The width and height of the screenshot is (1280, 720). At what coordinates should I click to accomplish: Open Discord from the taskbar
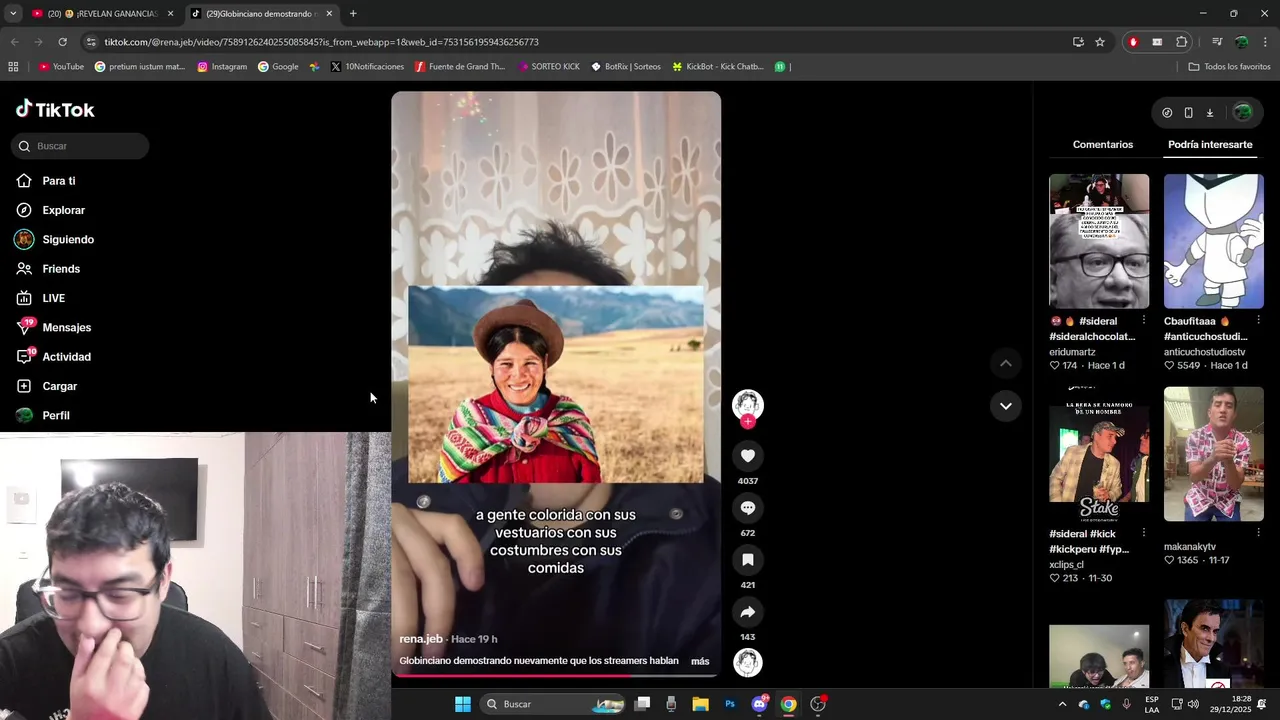point(759,704)
